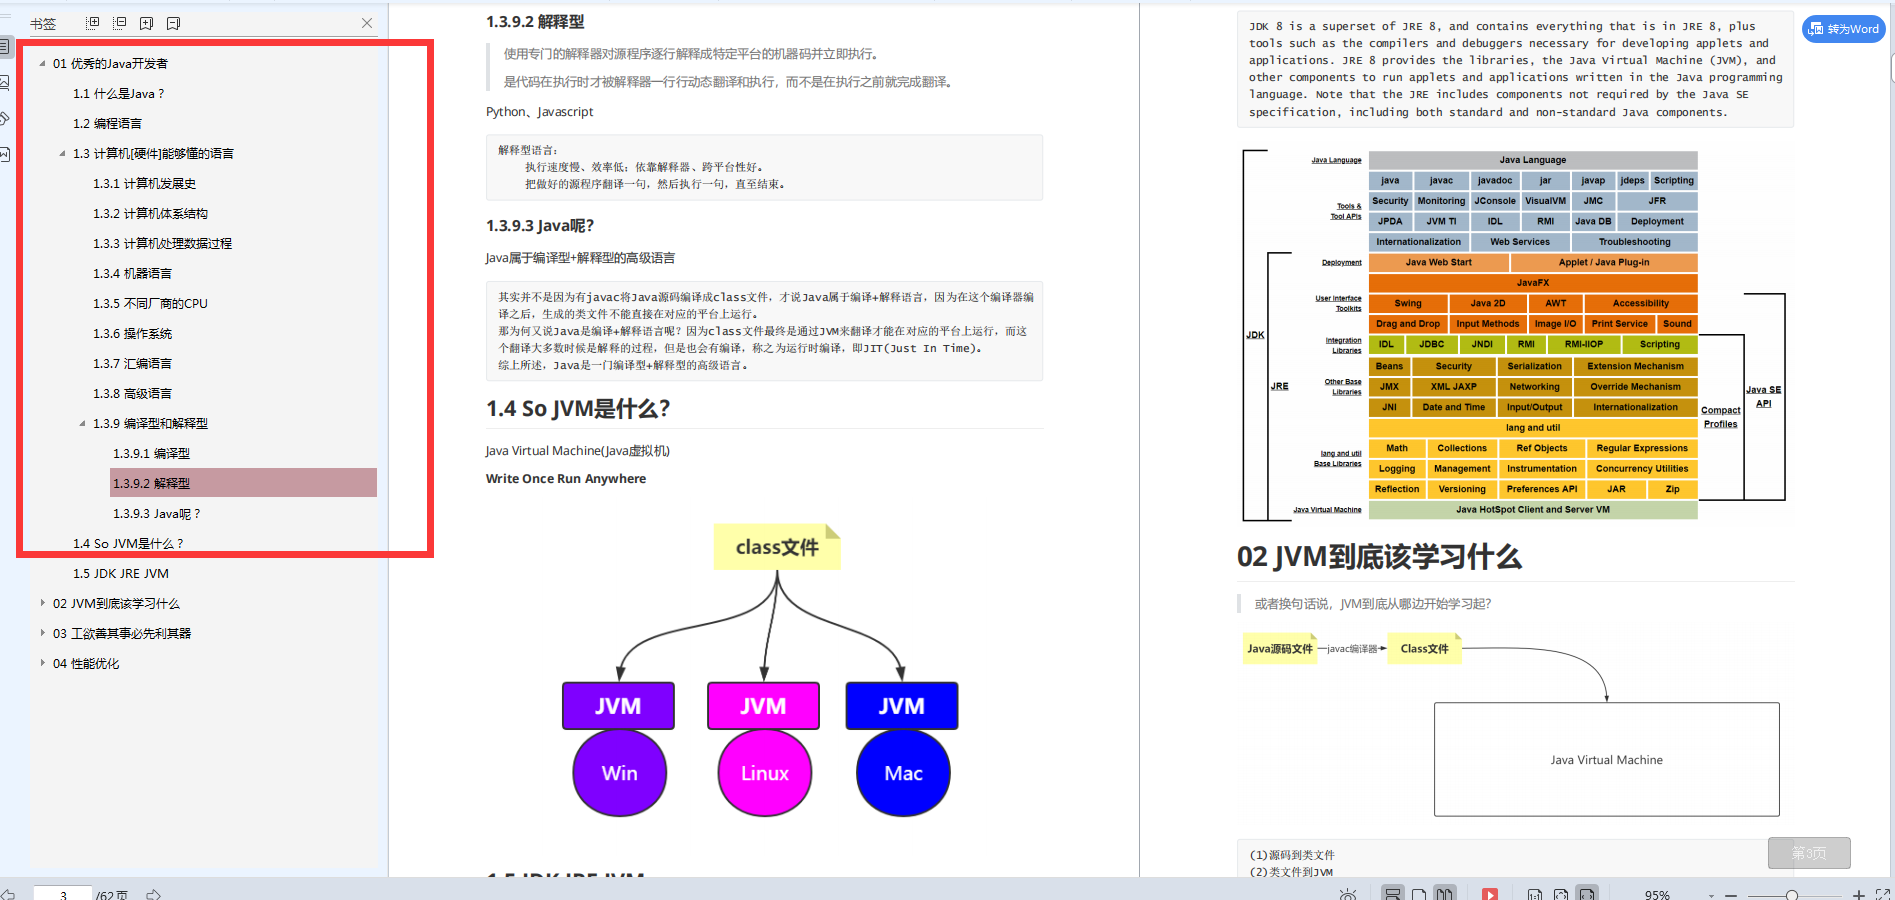This screenshot has width=1895, height=900.
Task: Collapse 01 优秀的Java开发者 bookmark
Action: click(x=42, y=63)
